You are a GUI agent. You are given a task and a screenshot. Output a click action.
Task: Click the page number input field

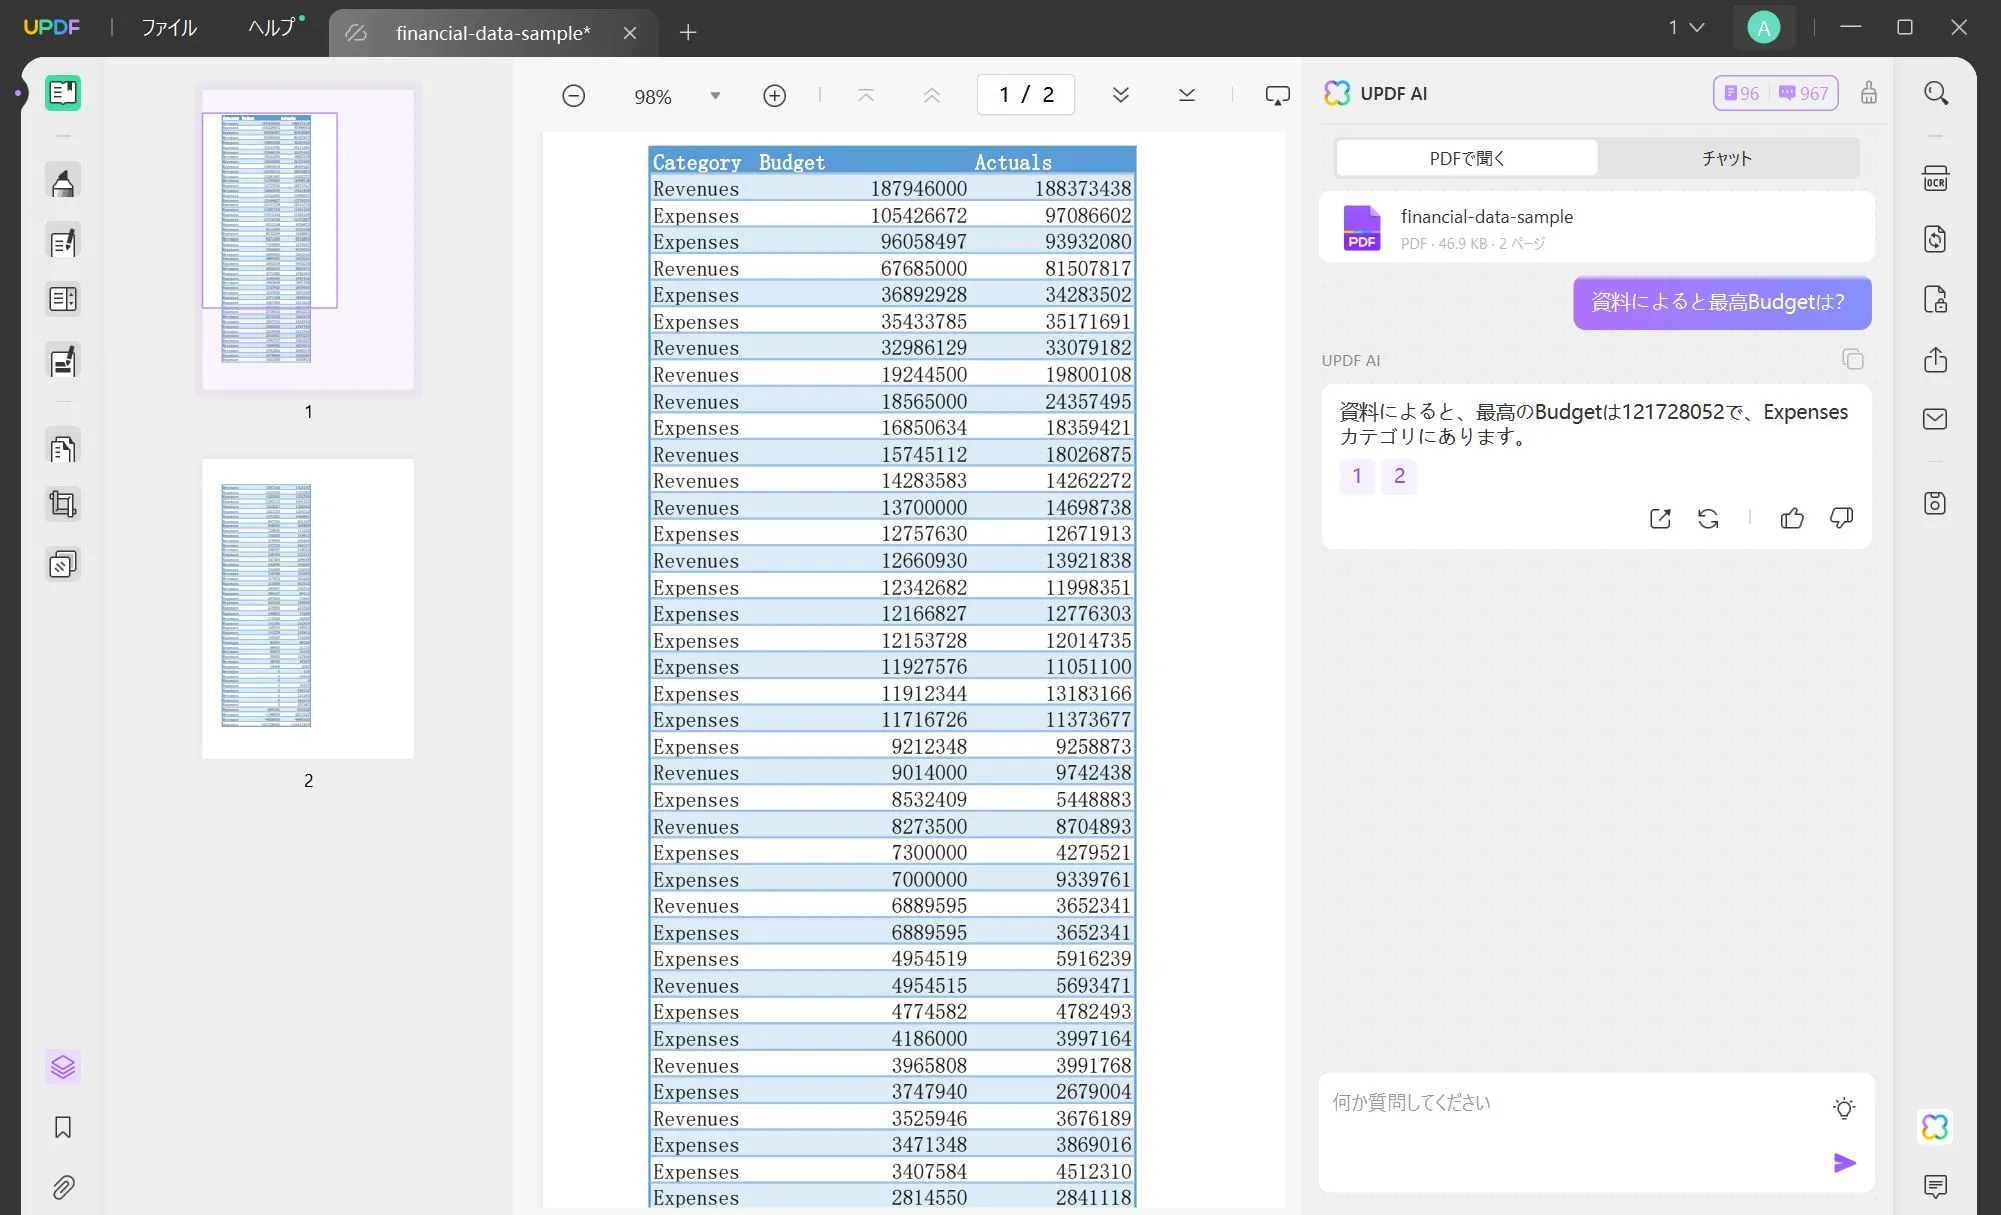(x=1026, y=95)
